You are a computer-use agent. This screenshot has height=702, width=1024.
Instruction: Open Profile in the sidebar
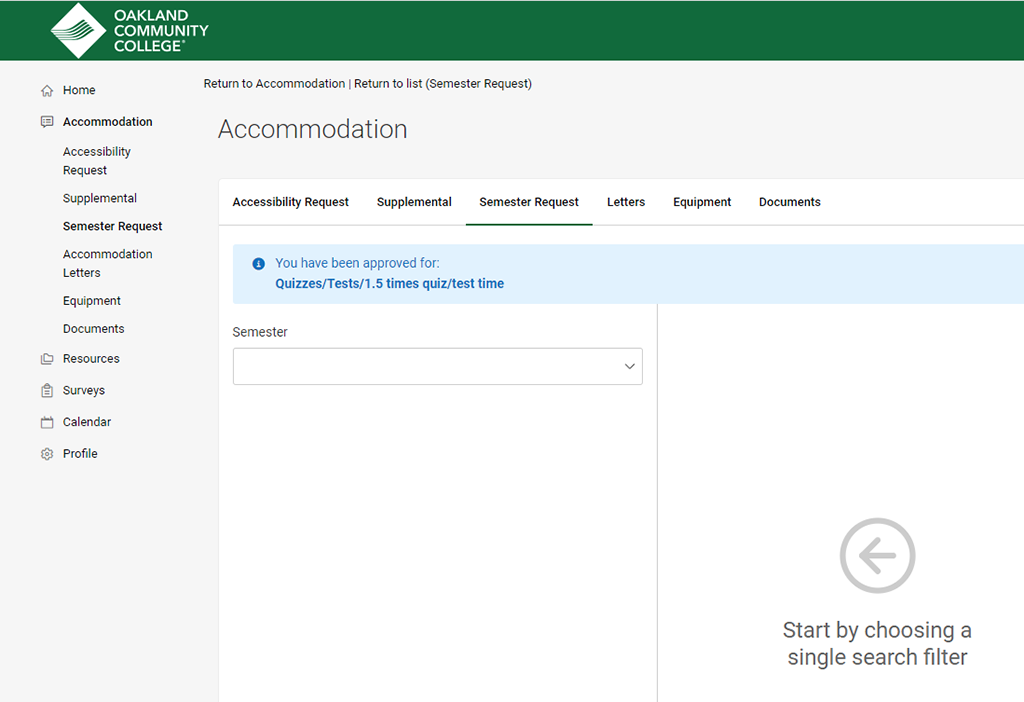pos(80,454)
